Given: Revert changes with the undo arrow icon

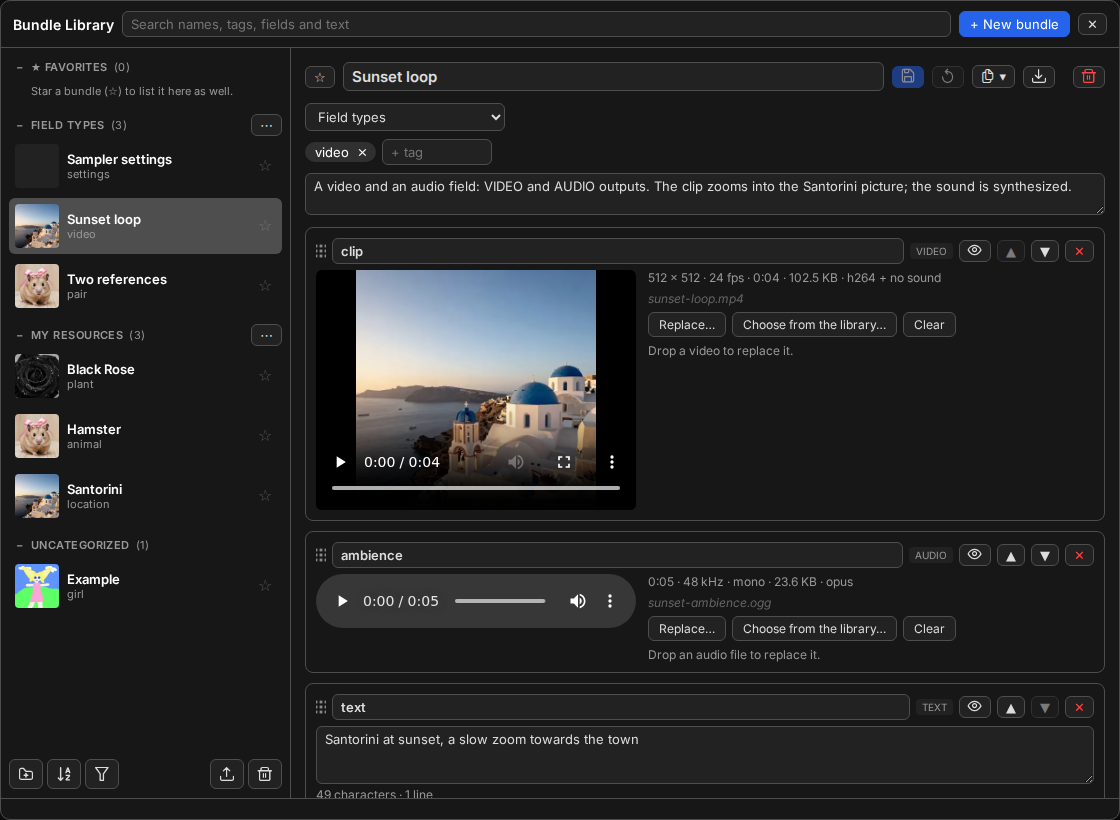Looking at the screenshot, I should coord(947,76).
